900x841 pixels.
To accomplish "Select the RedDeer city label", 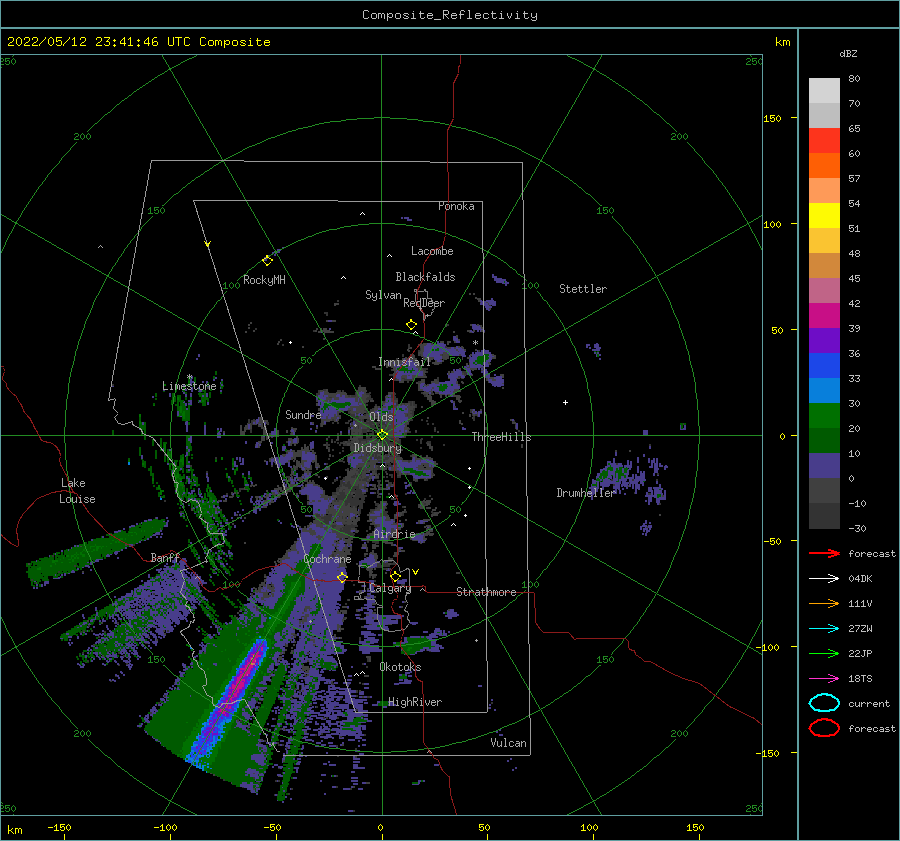I will point(424,303).
